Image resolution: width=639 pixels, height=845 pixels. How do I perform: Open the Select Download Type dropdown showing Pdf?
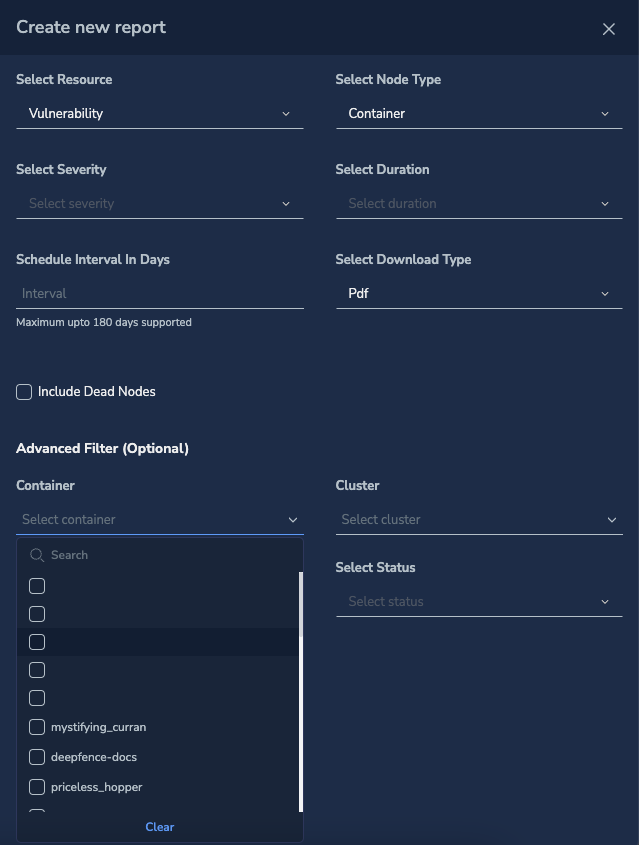tap(479, 293)
